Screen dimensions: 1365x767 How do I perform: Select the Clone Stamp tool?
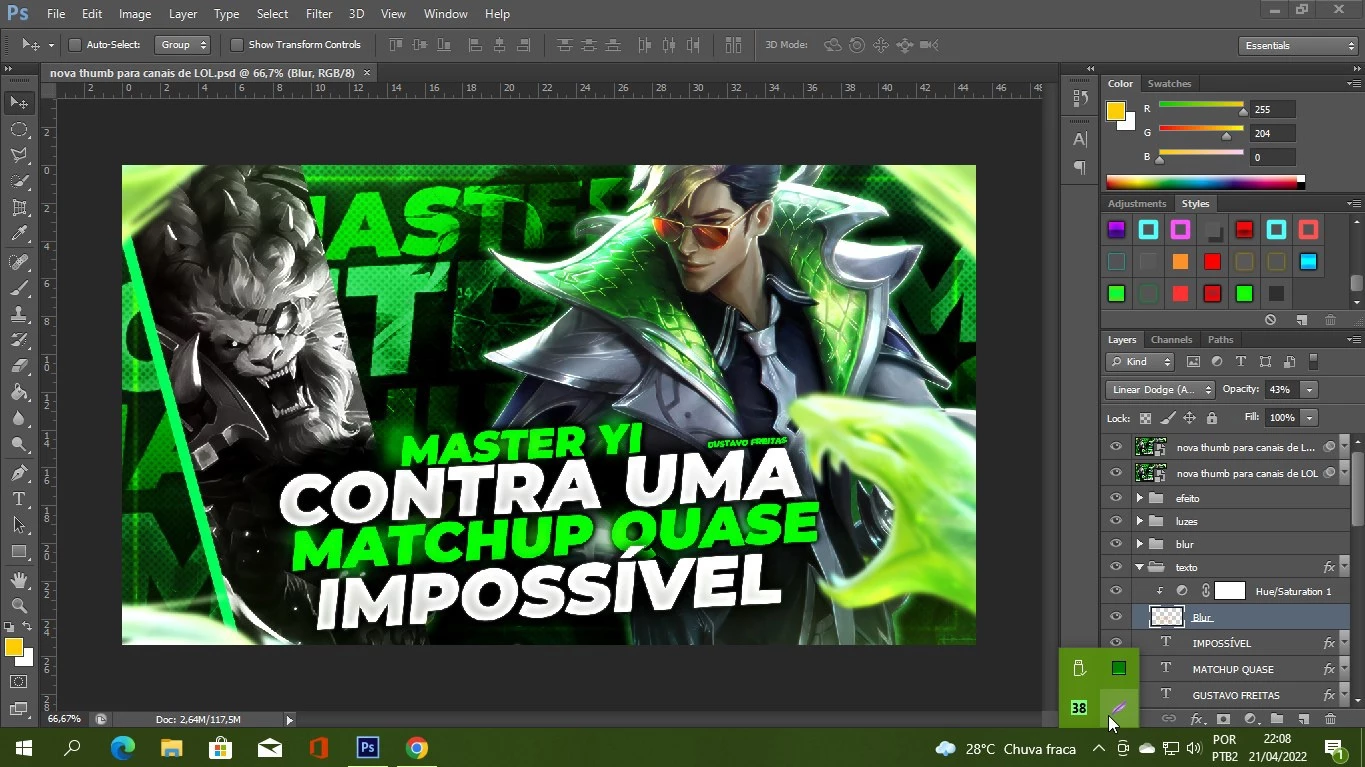(x=19, y=314)
